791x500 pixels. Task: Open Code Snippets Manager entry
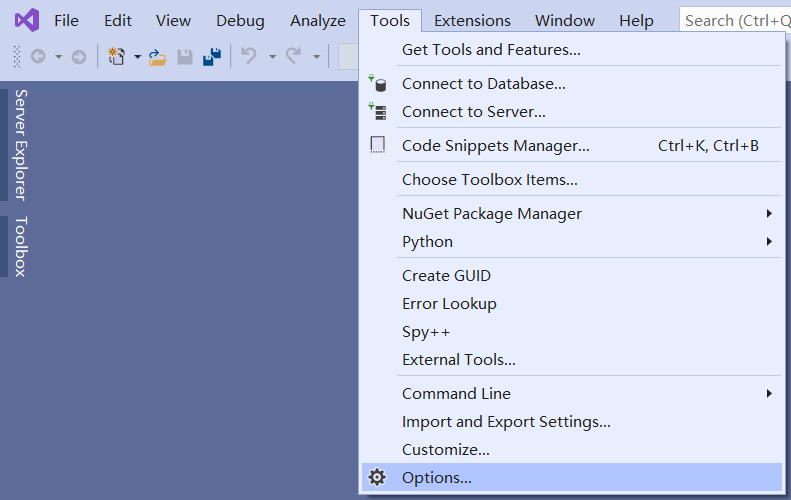tap(572, 145)
